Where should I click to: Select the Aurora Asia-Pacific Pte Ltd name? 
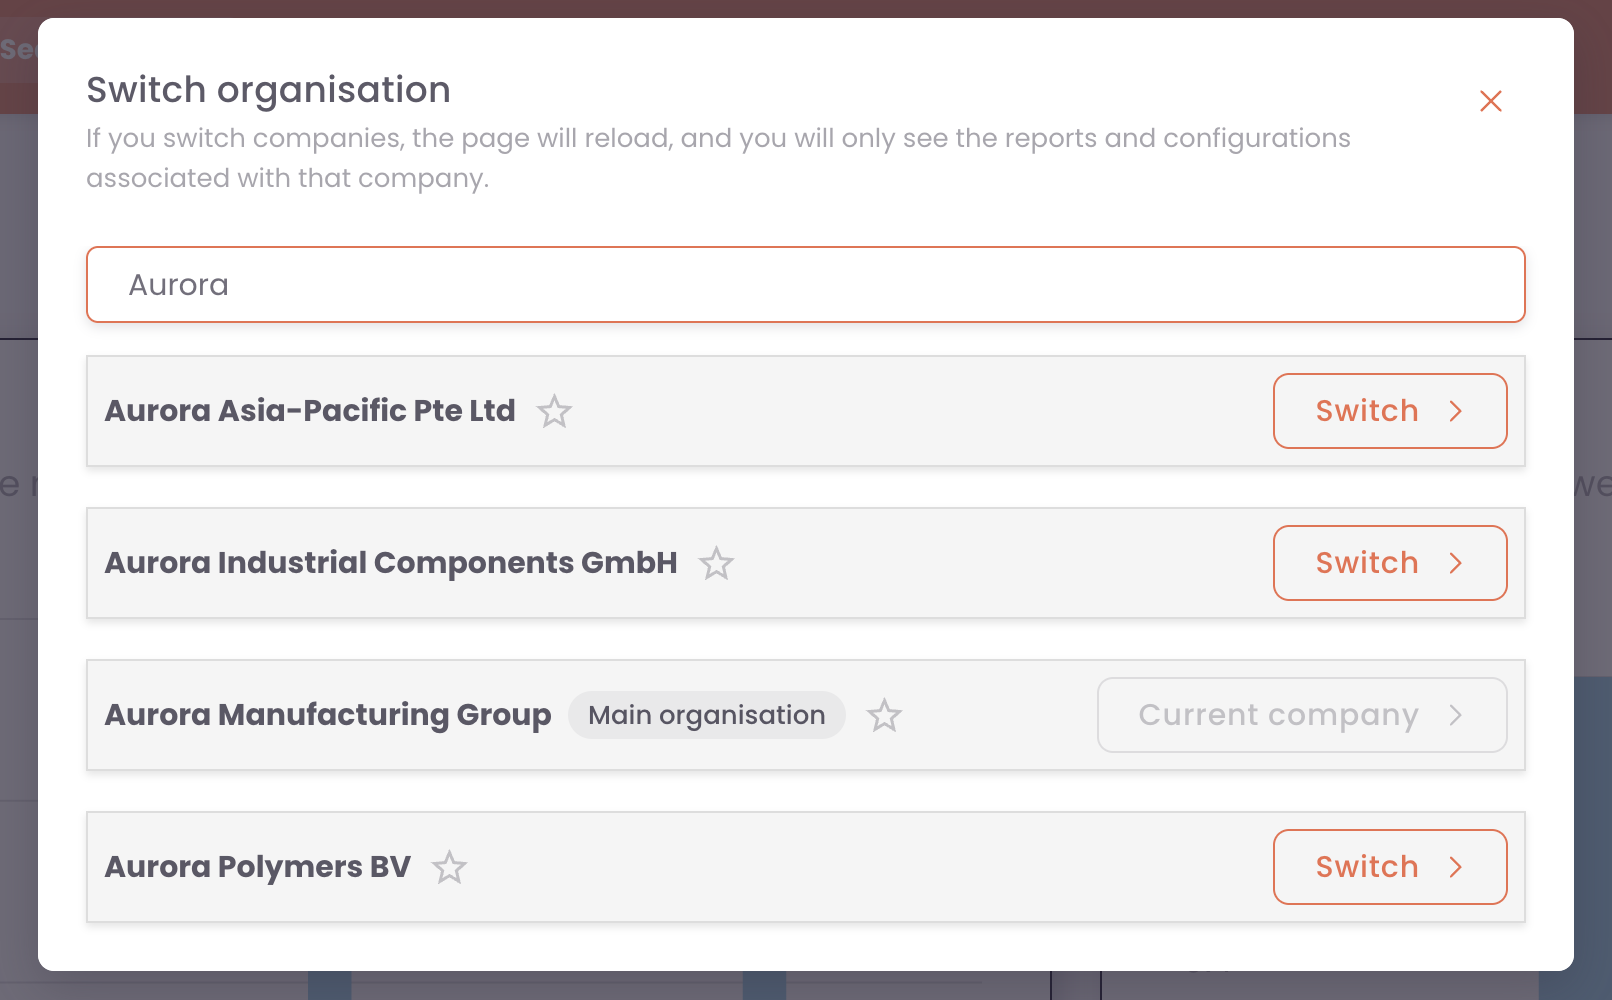[310, 411]
